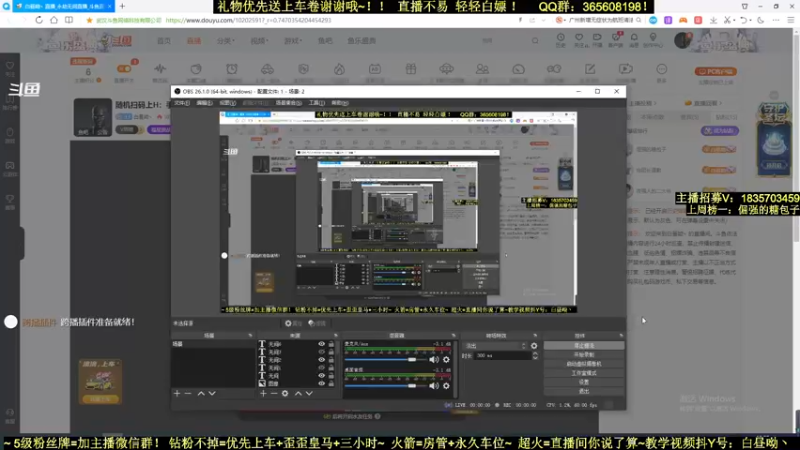Viewport: 800px width, 450px height.
Task: Click the browser address bar URL field
Action: point(337,20)
